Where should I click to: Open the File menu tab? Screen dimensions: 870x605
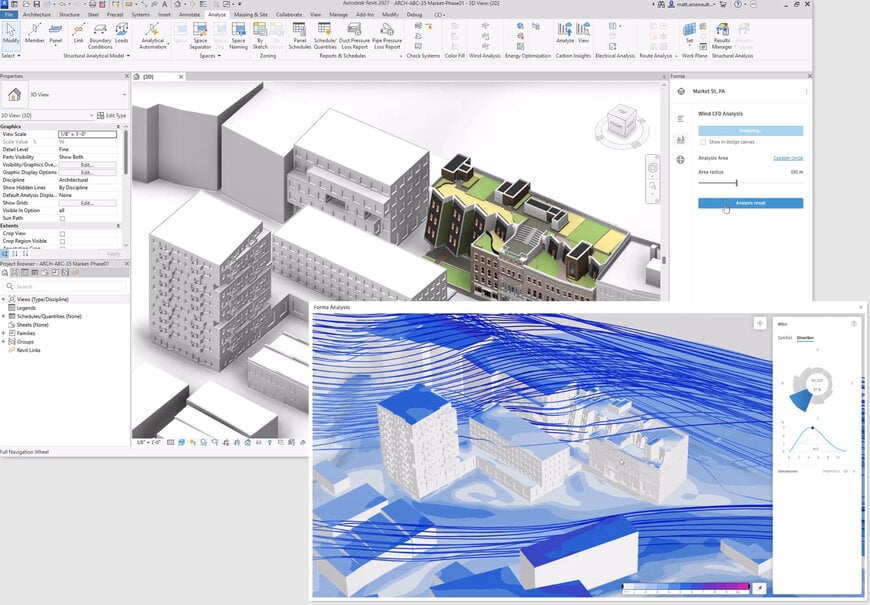click(9, 14)
